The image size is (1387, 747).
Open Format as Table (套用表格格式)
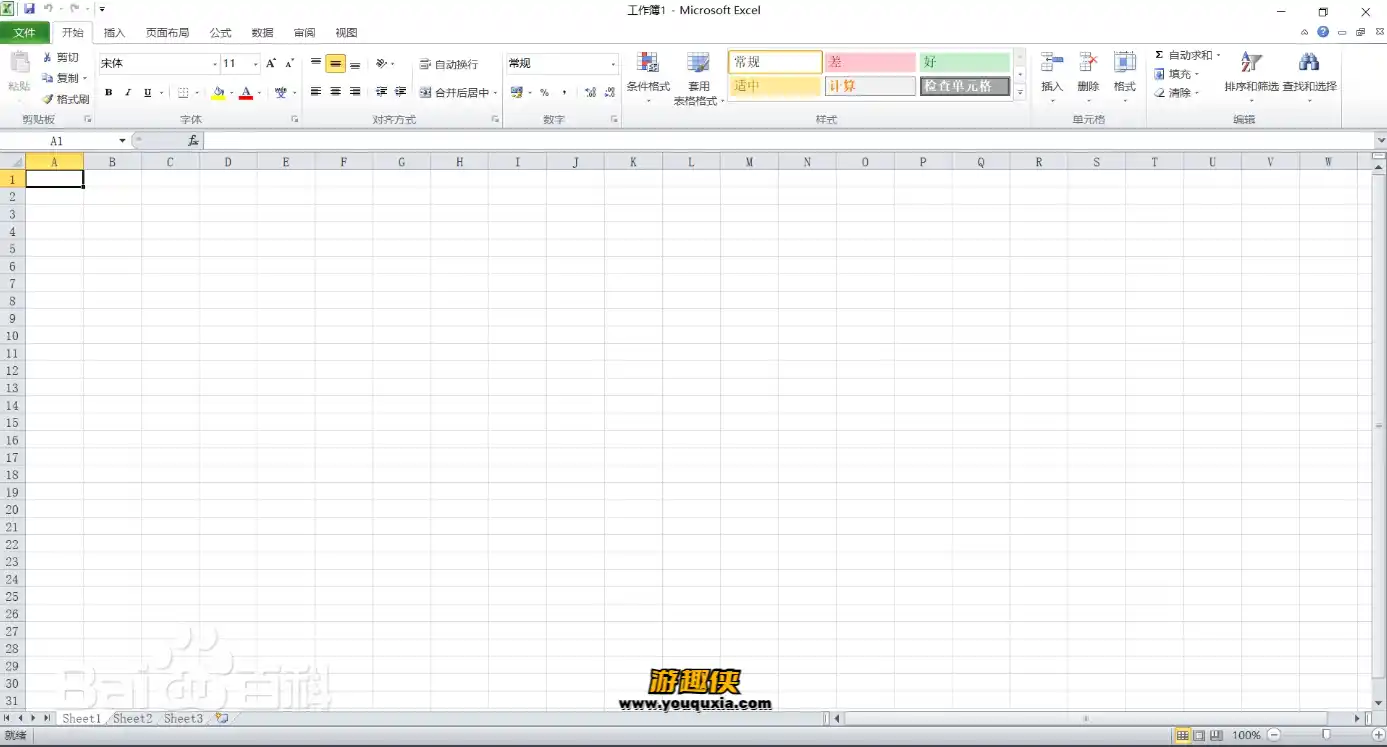point(698,78)
